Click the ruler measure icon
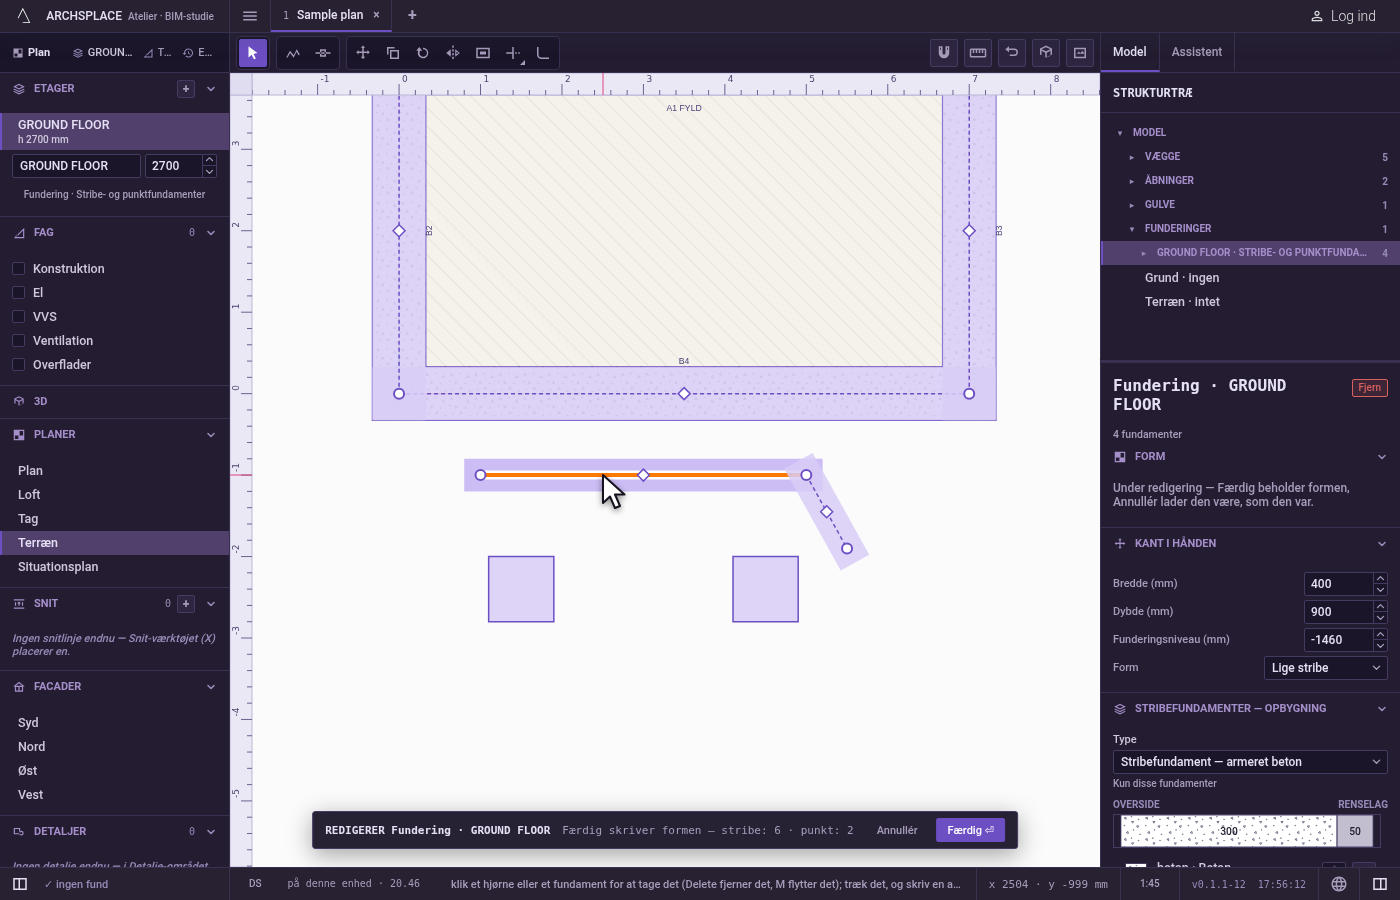 pos(978,52)
